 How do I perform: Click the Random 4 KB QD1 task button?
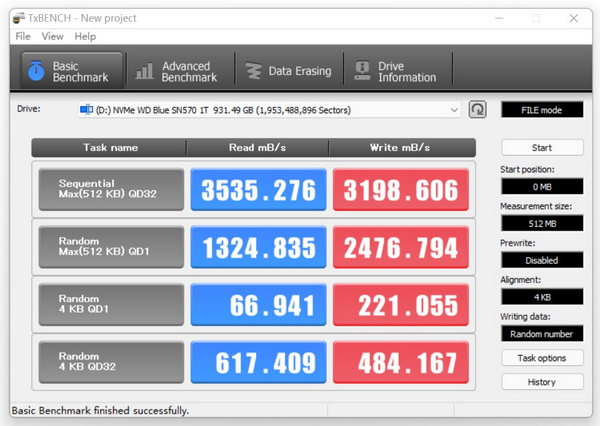pos(111,304)
